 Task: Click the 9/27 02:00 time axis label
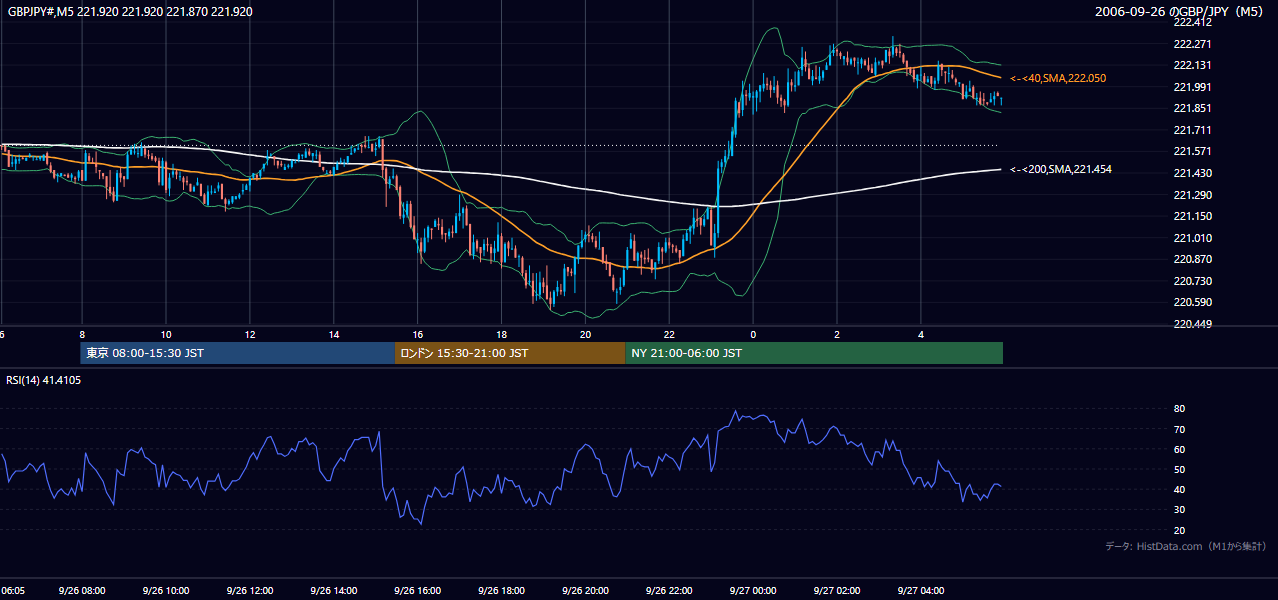coord(837,591)
